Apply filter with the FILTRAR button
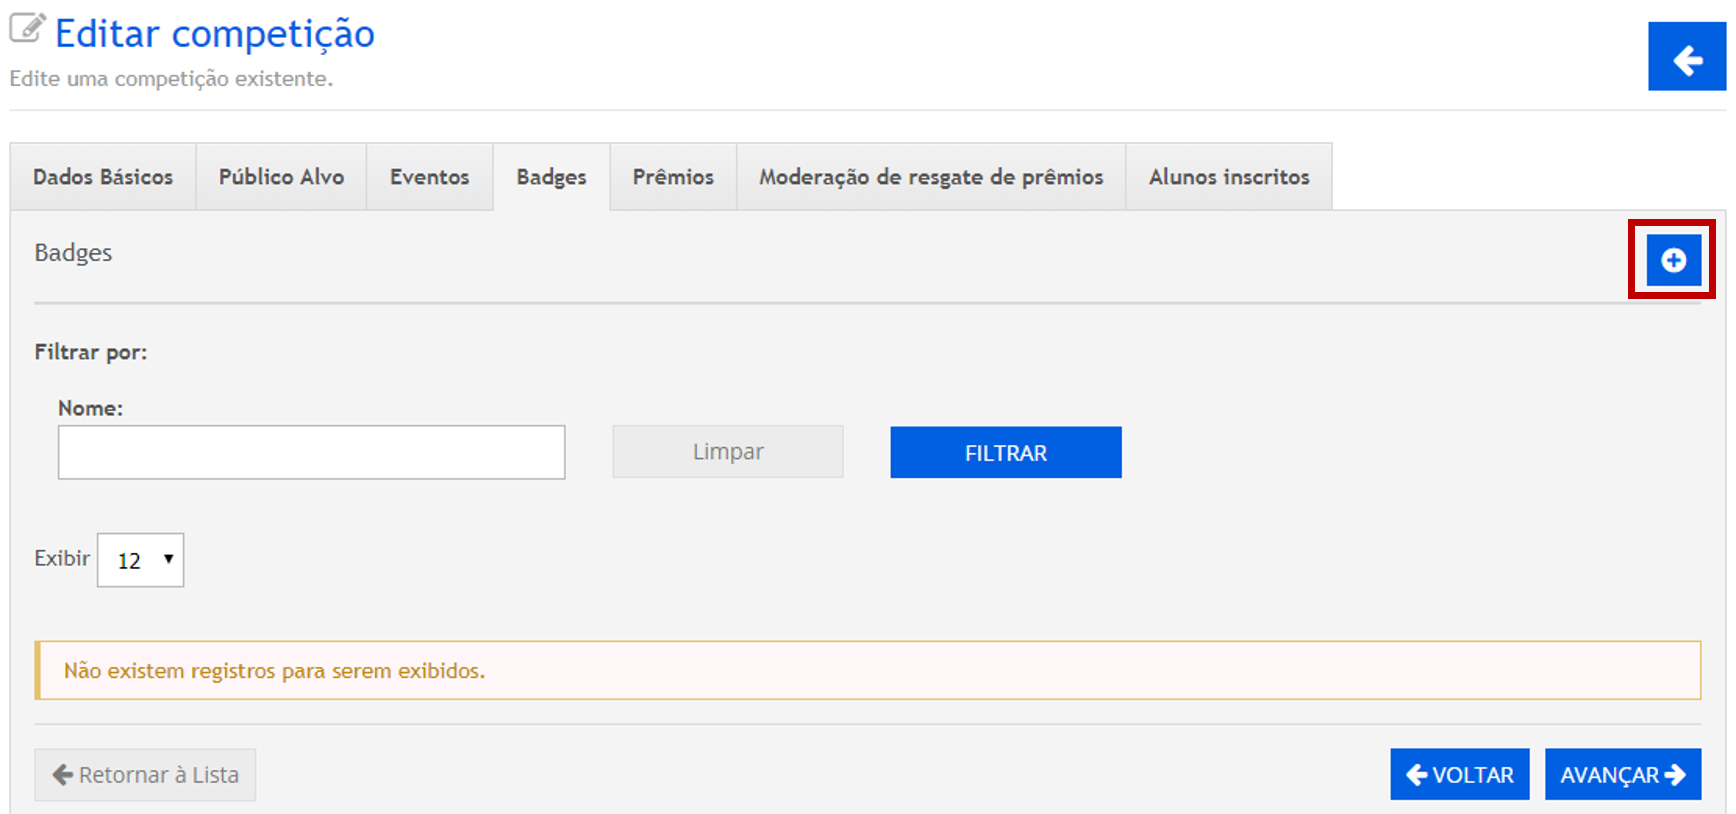 [x=1005, y=453]
